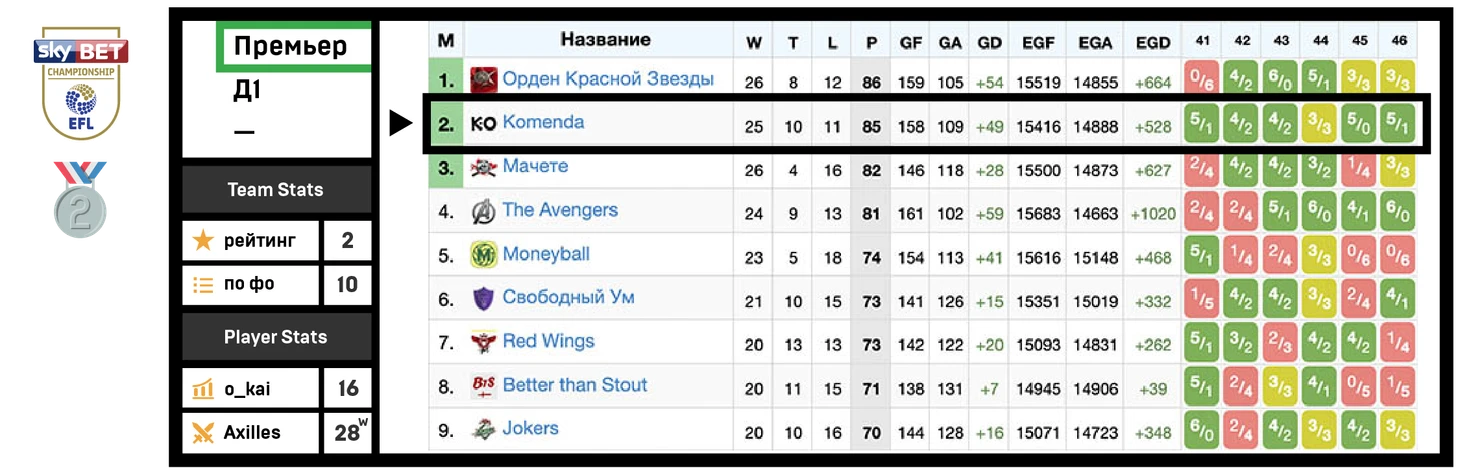Click the Team Stats header
Viewport: 1460px width, 474px height.
coord(275,190)
